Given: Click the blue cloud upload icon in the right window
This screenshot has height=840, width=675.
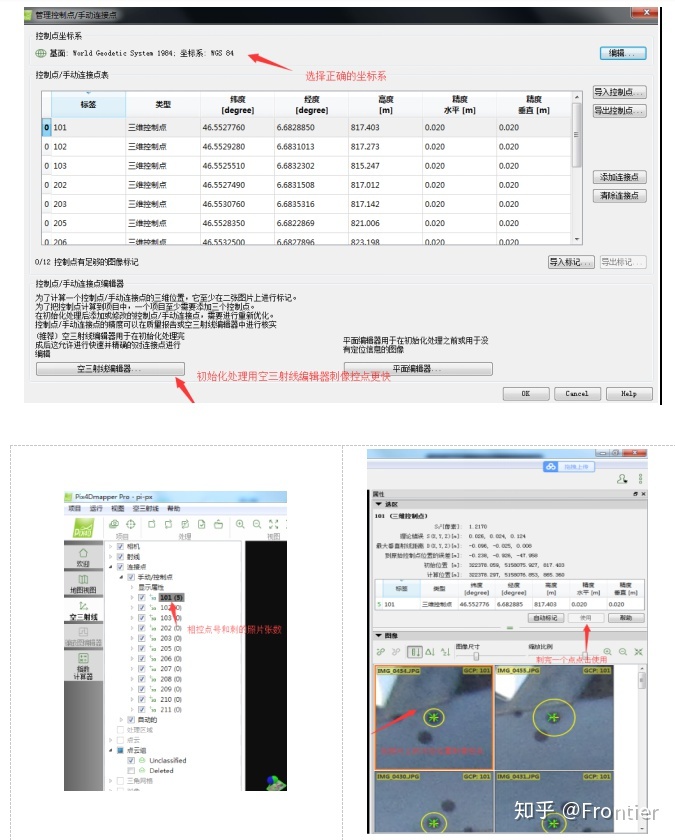Looking at the screenshot, I should (551, 467).
